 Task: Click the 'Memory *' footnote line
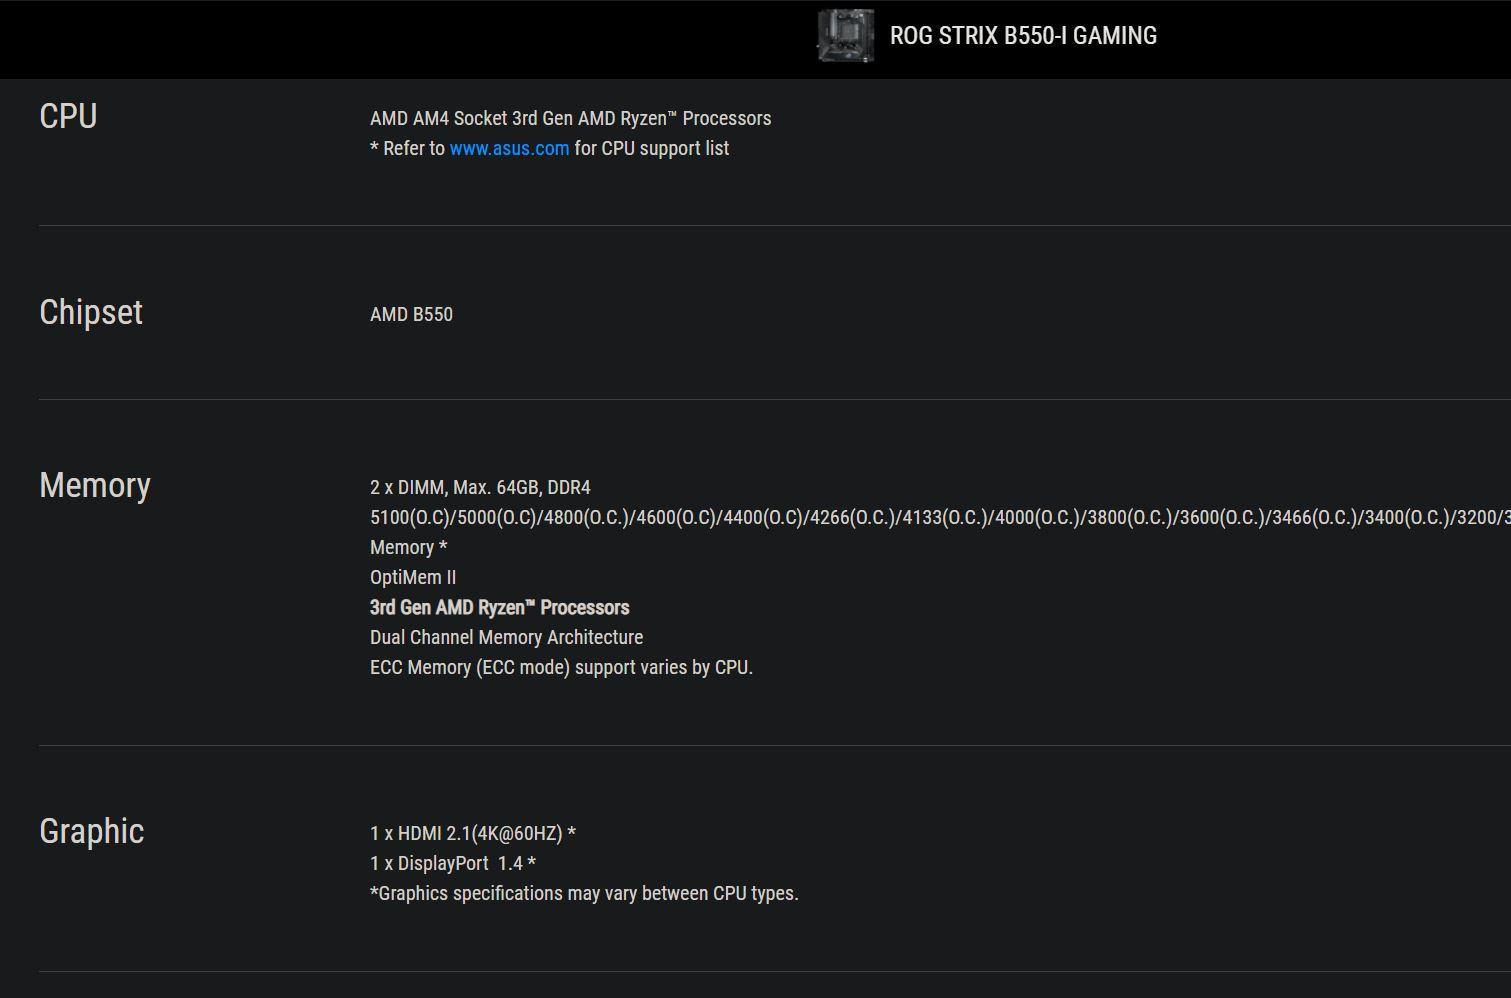point(408,547)
